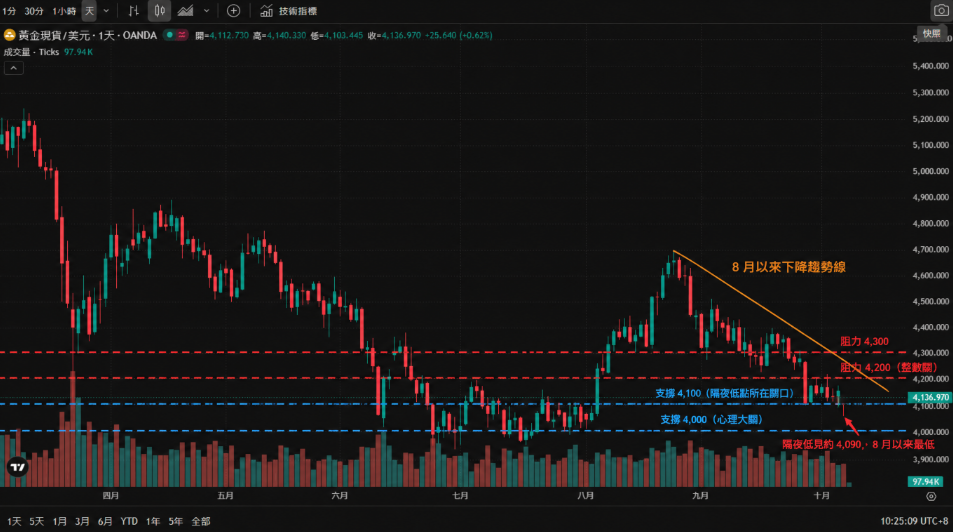Collapse the indicator legend with the up arrow
The width and height of the screenshot is (953, 532).
(13, 68)
